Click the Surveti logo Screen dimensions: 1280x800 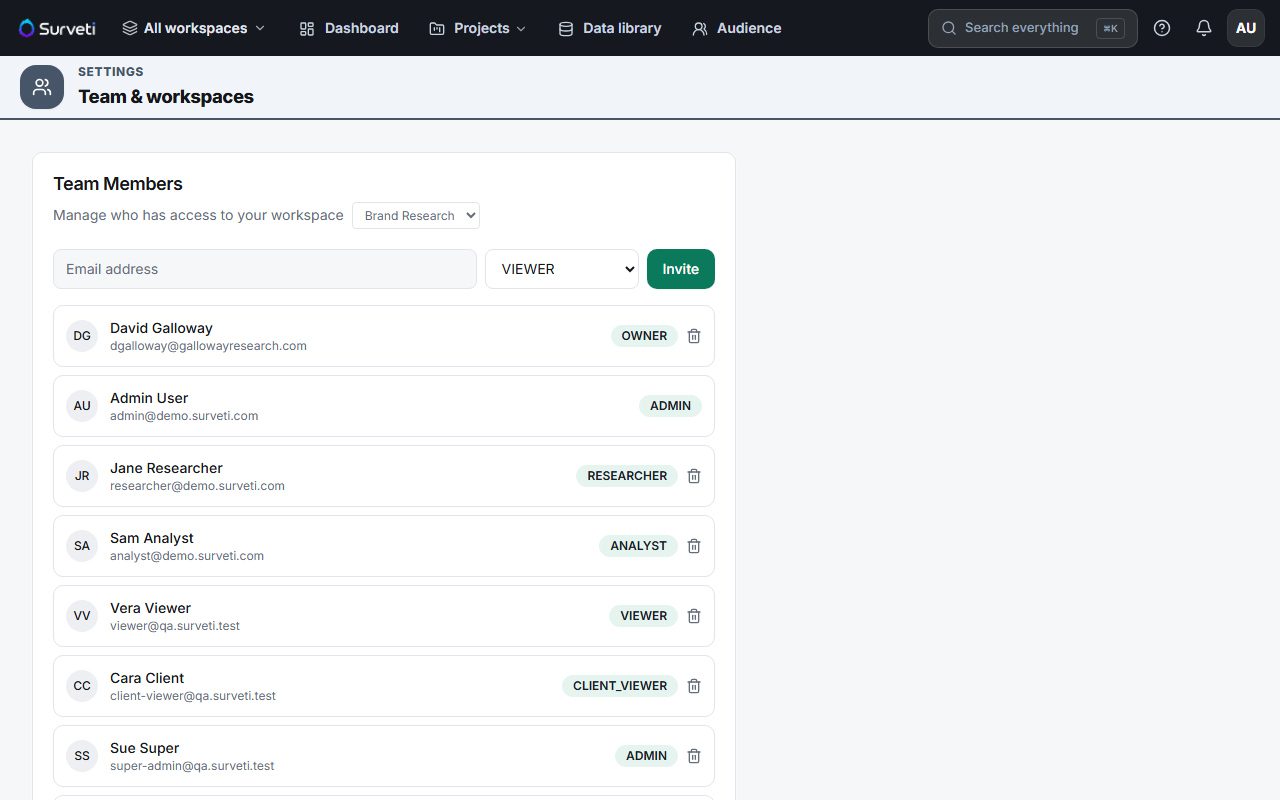57,28
